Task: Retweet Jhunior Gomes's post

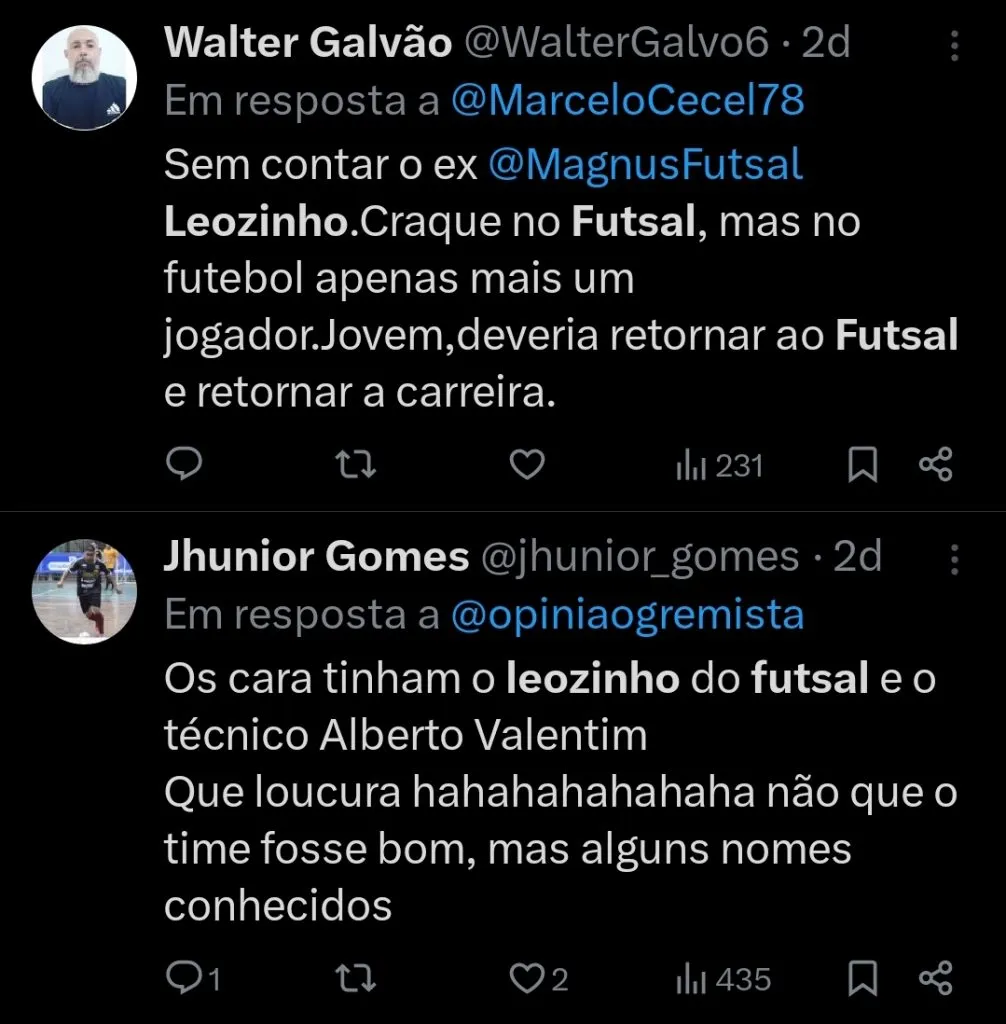Action: coord(355,978)
